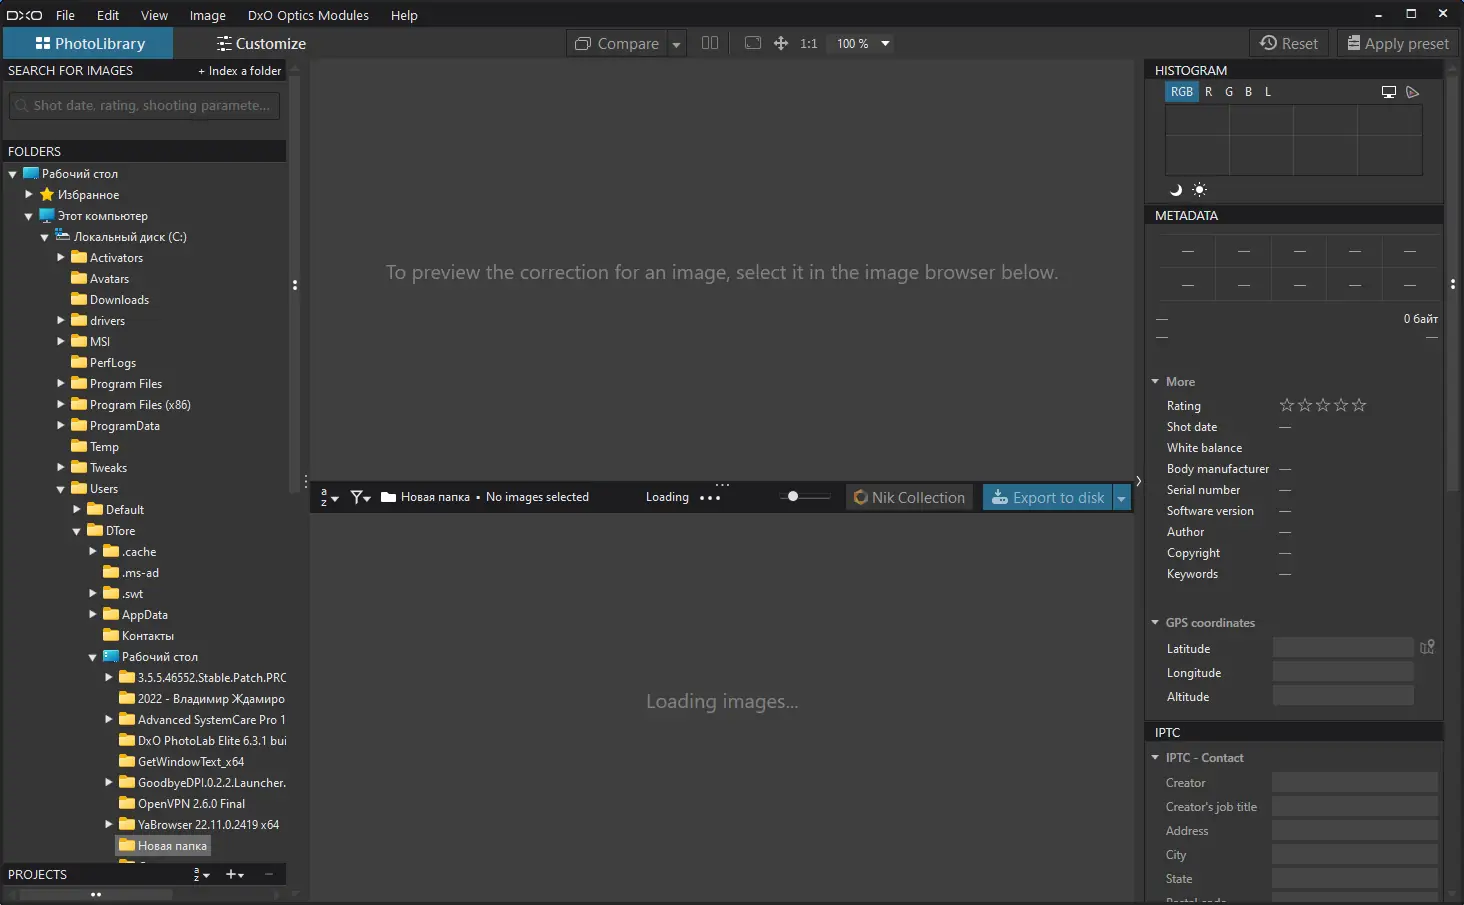Click the fit-on-screen zoom icon
1464x905 pixels.
[753, 43]
